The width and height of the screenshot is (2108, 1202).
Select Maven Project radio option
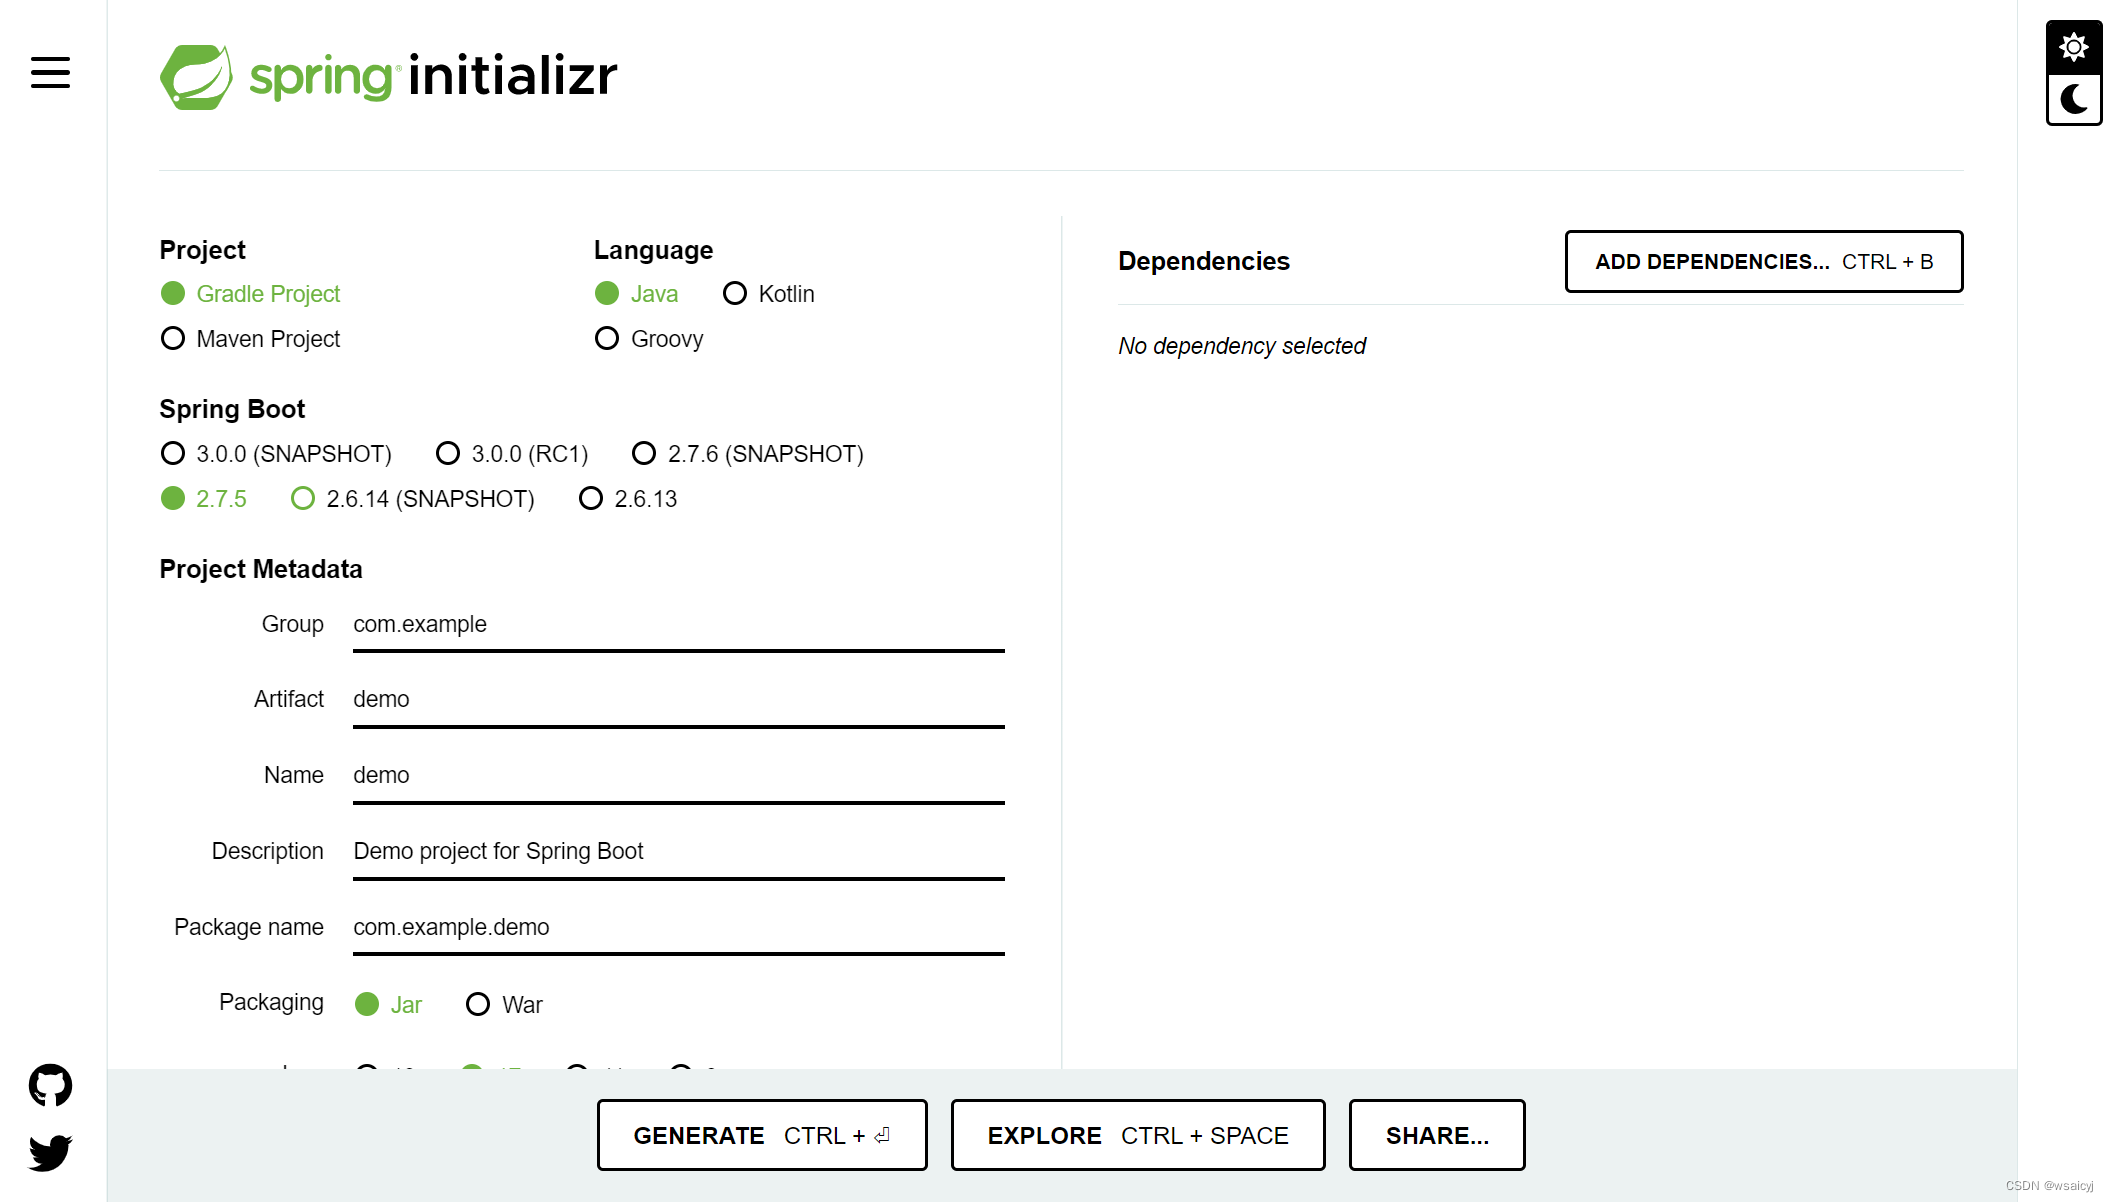tap(250, 338)
